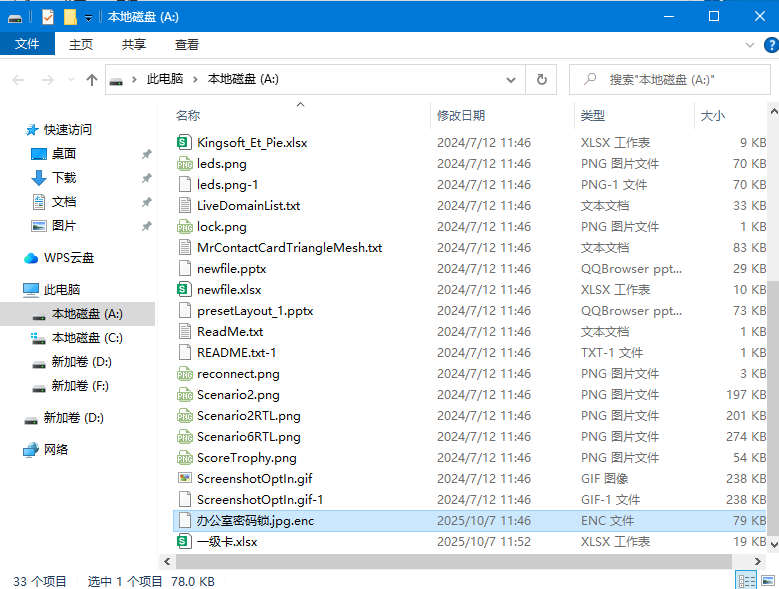The image size is (779, 589).
Task: Click the New folder icon in title bar
Action: tap(69, 17)
